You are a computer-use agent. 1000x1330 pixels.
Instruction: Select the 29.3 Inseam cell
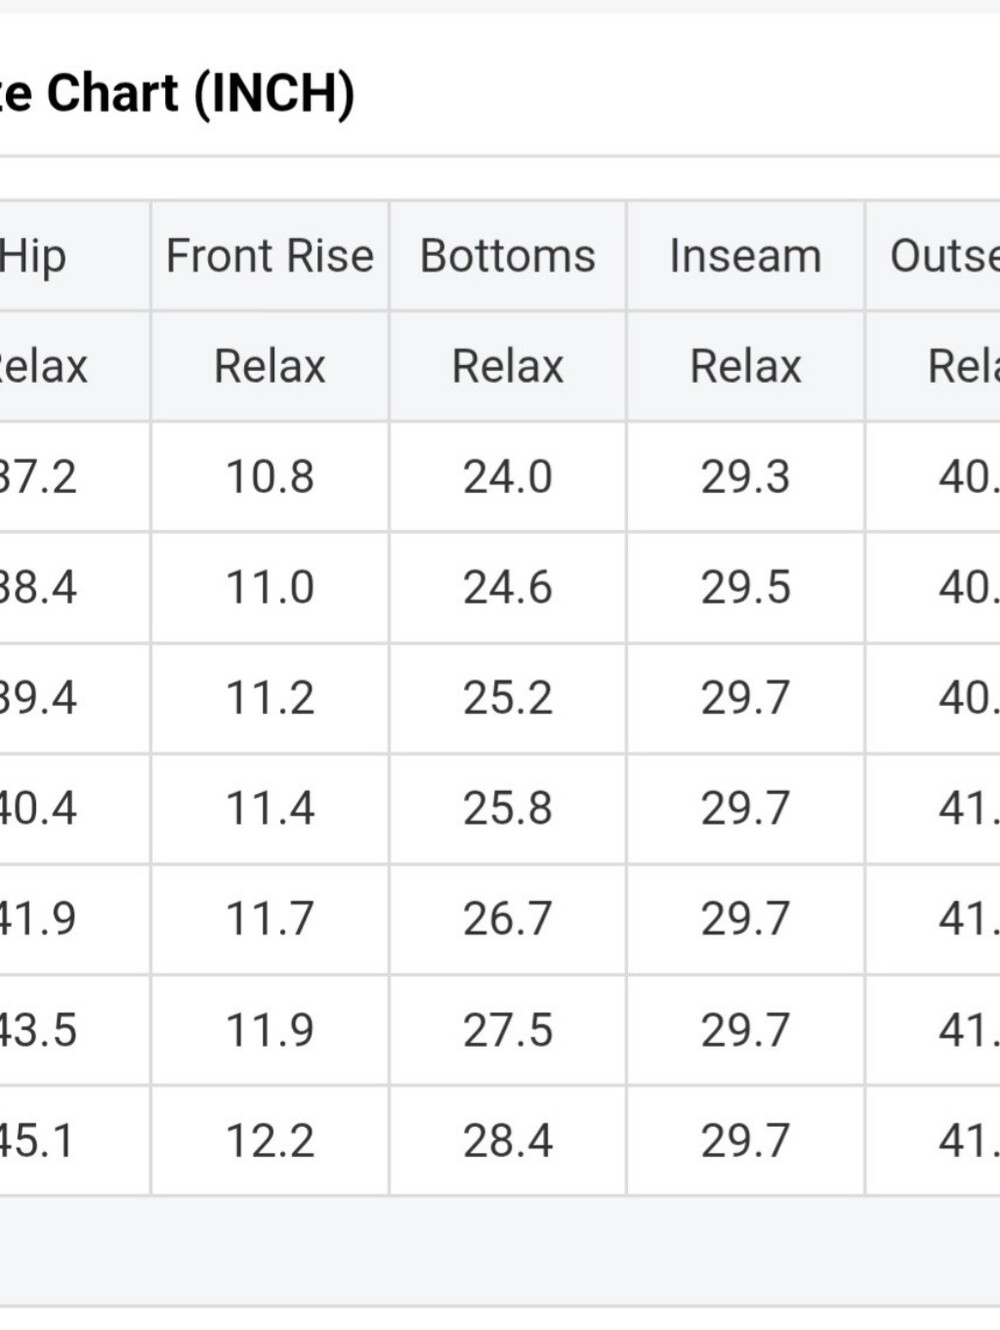745,476
